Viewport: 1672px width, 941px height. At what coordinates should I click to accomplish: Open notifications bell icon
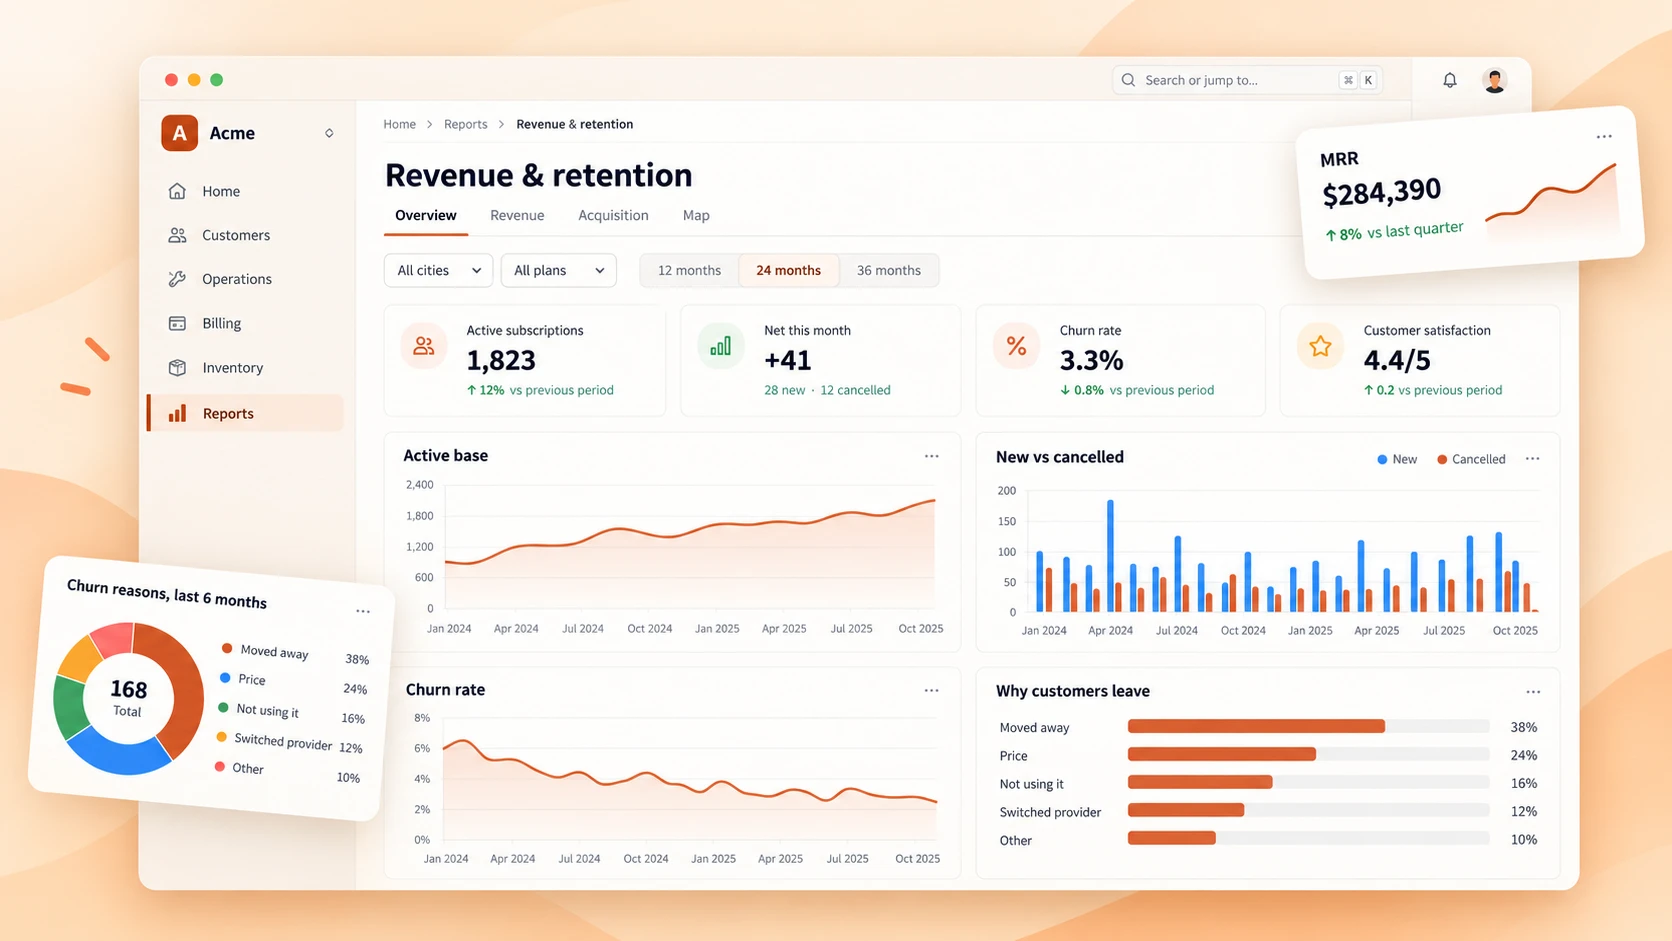(1449, 80)
